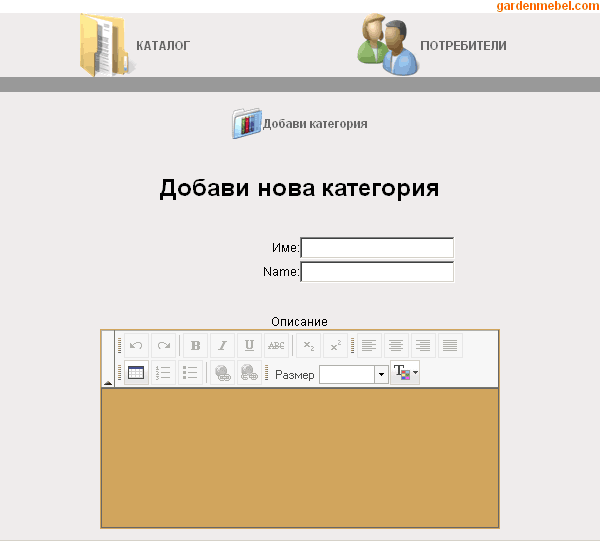Toggle Underline formatting button

pyautogui.click(x=249, y=345)
